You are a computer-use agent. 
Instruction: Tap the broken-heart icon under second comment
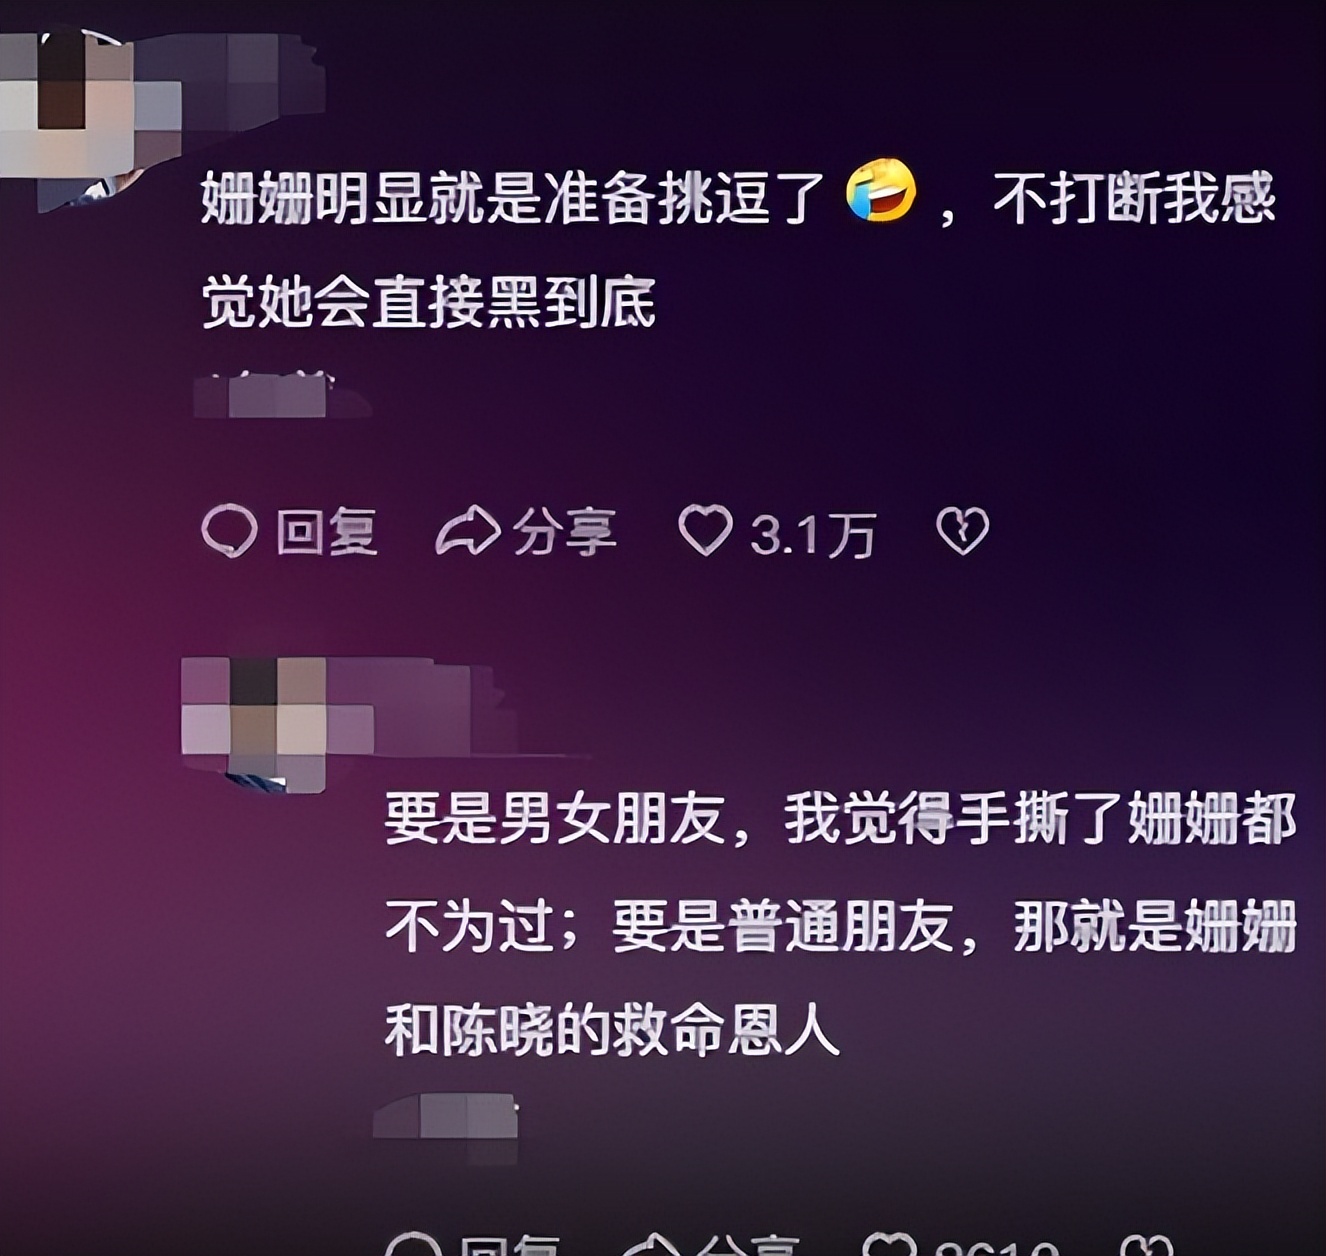click(1146, 1245)
